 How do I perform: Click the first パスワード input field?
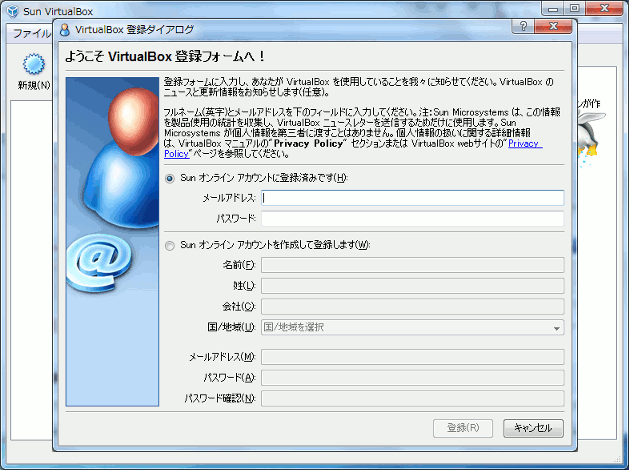[x=412, y=219]
